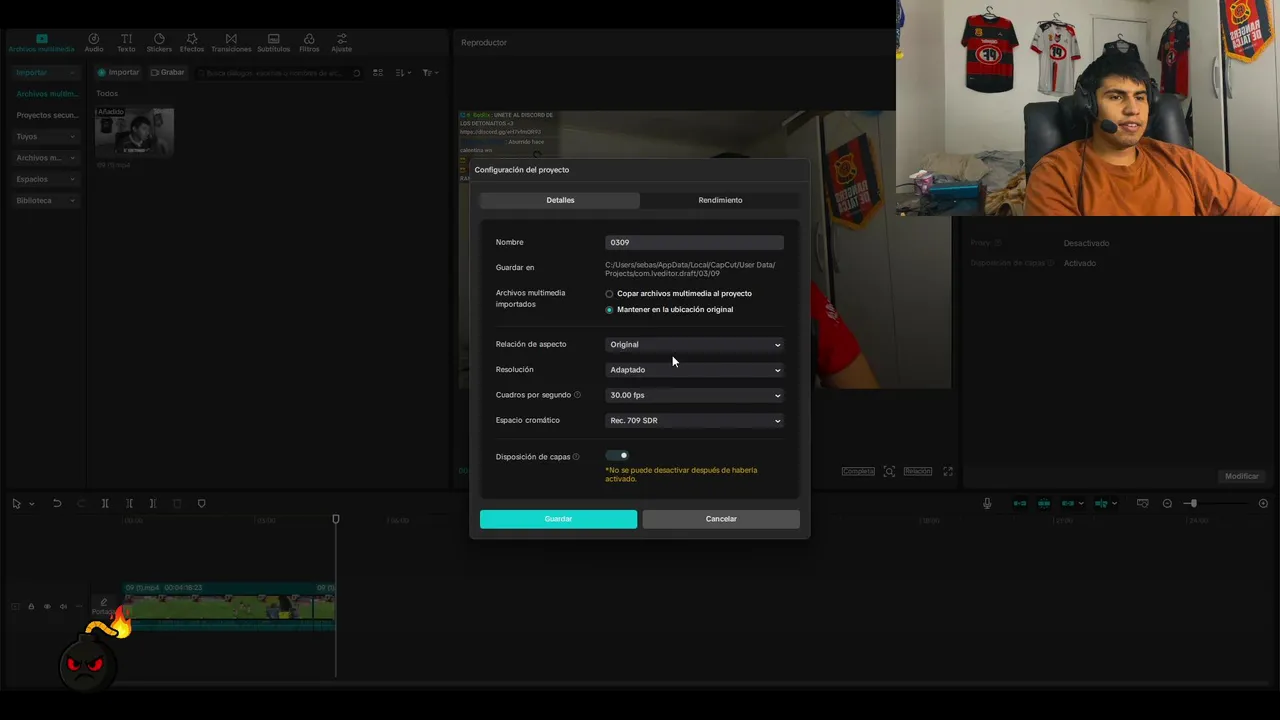
Task: Click the Guardar button
Action: (x=558, y=519)
